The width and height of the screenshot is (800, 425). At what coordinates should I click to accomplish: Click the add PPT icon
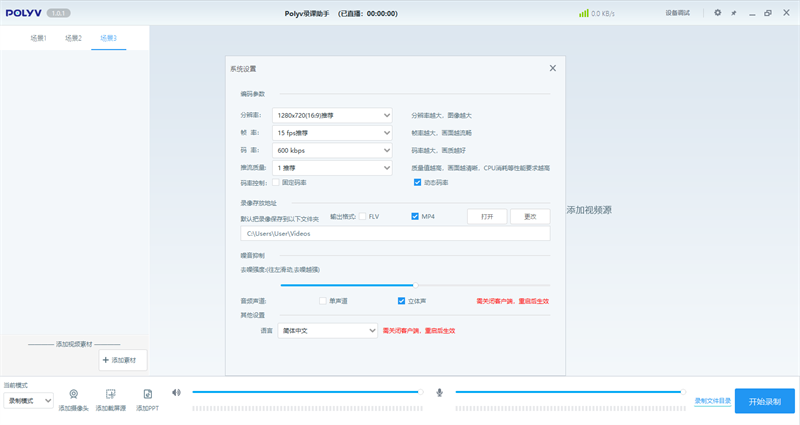[147, 394]
